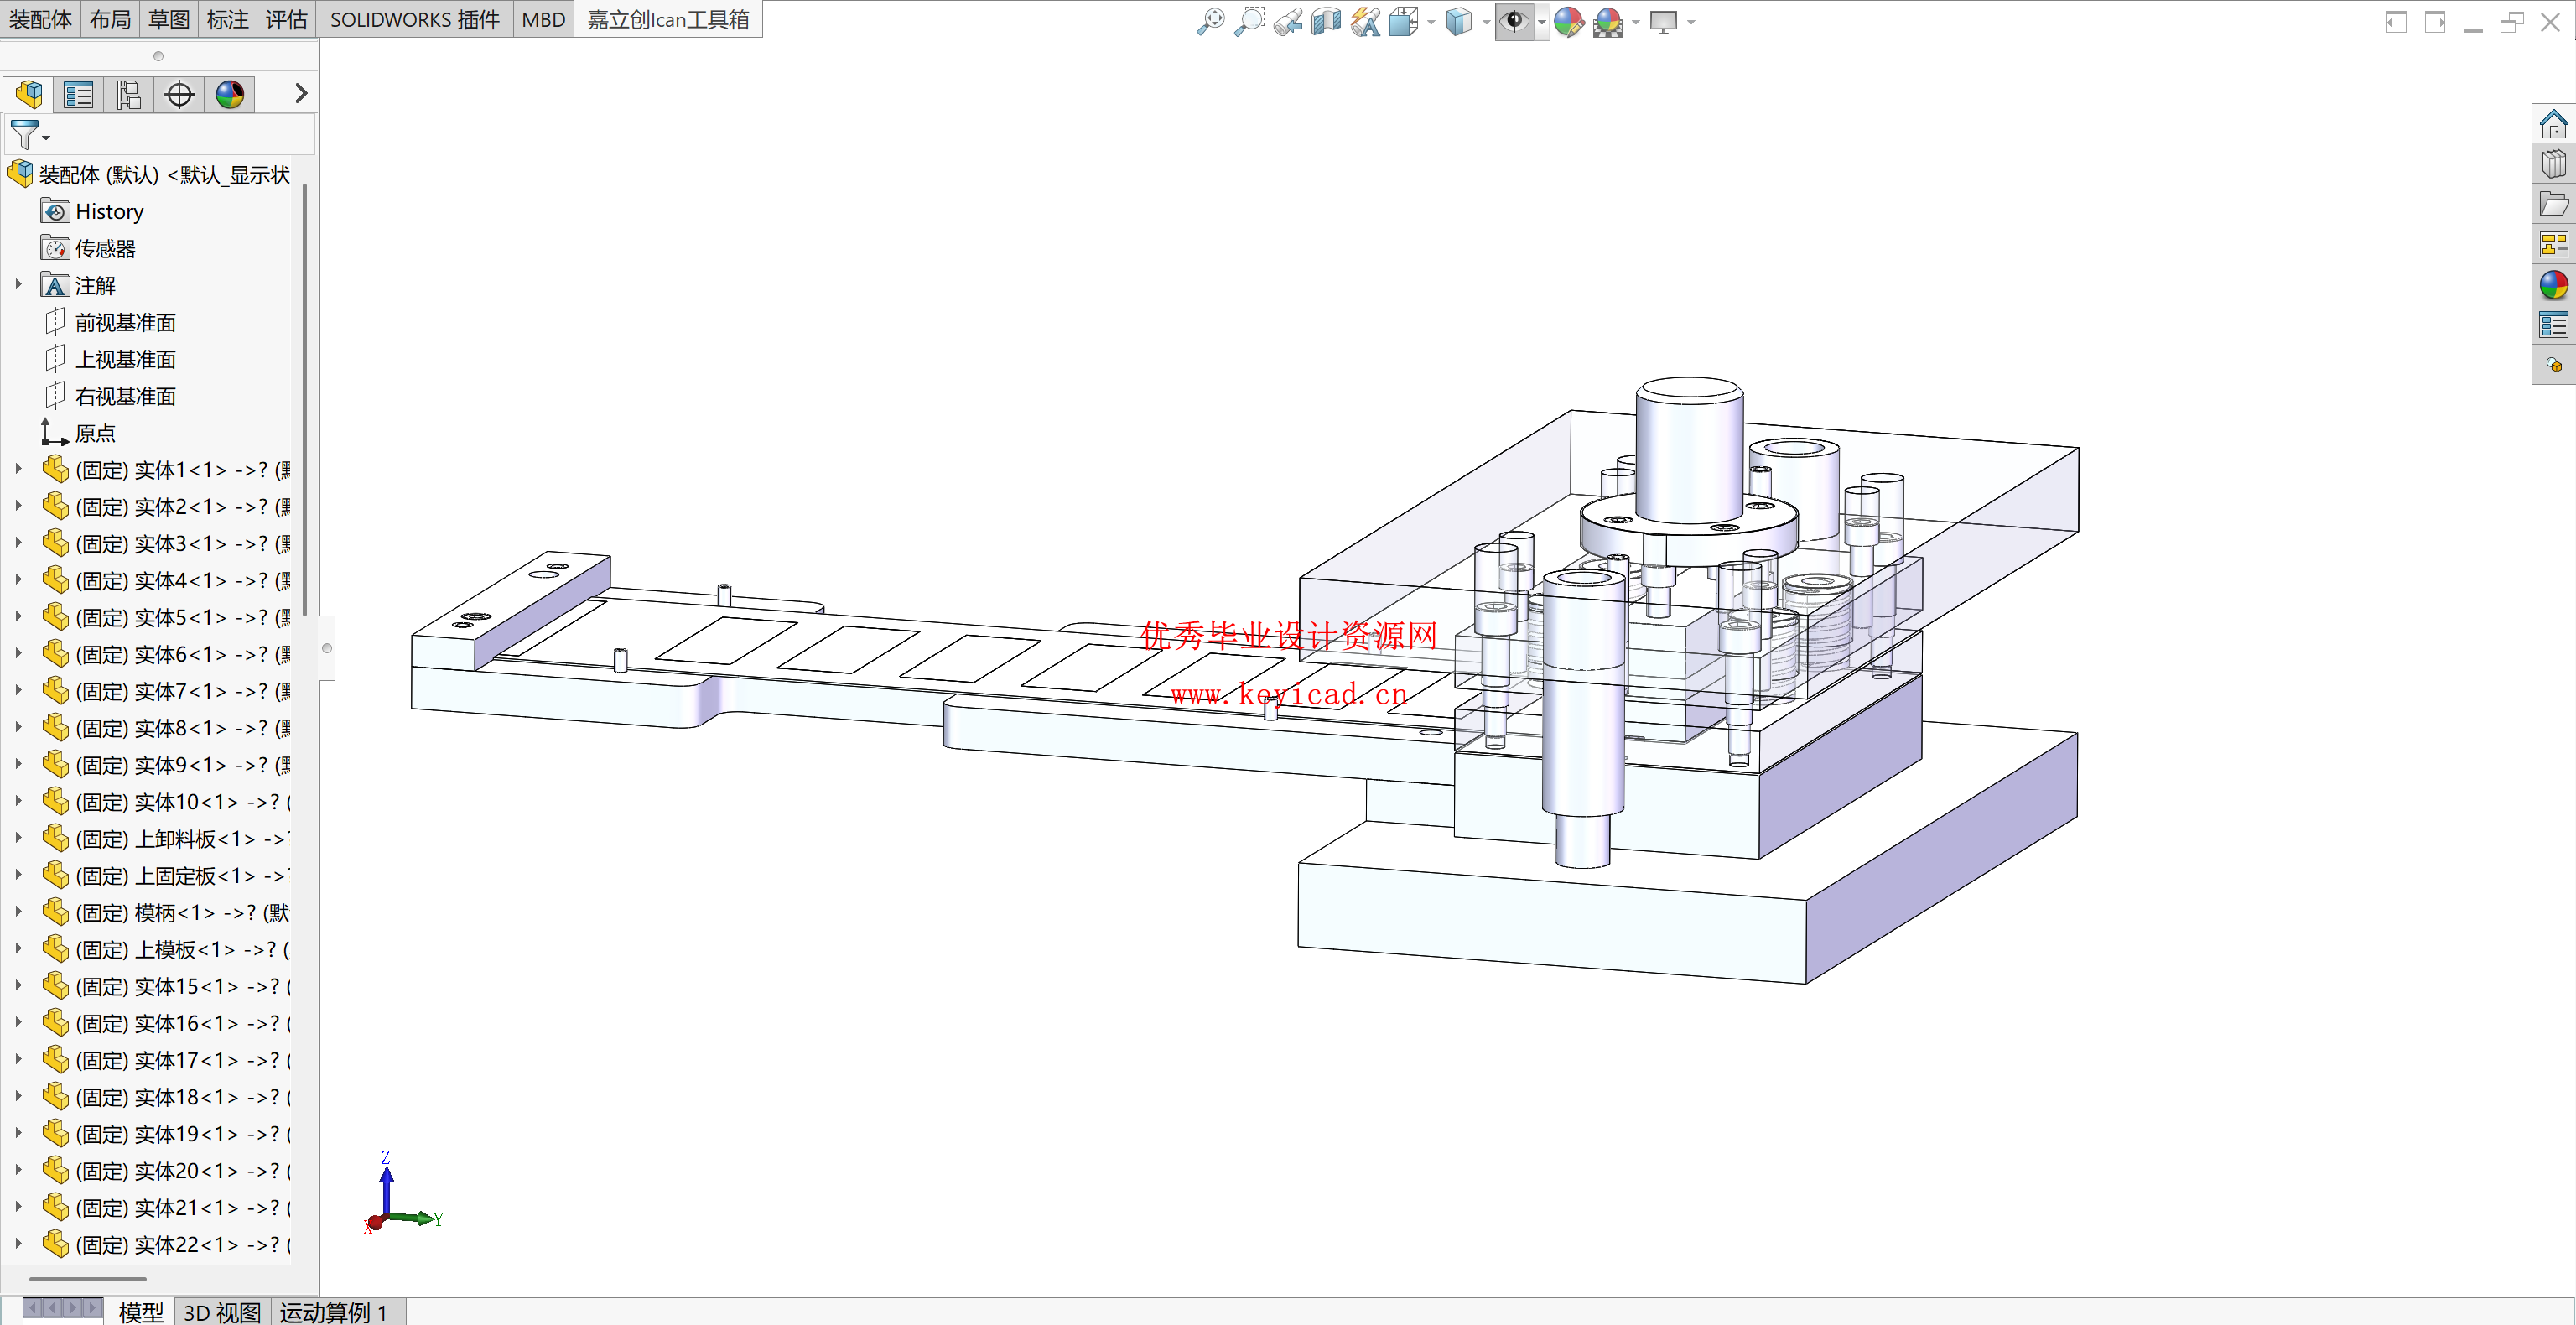Open the 草图 ribbon tab
The width and height of the screenshot is (2576, 1325).
[x=169, y=20]
